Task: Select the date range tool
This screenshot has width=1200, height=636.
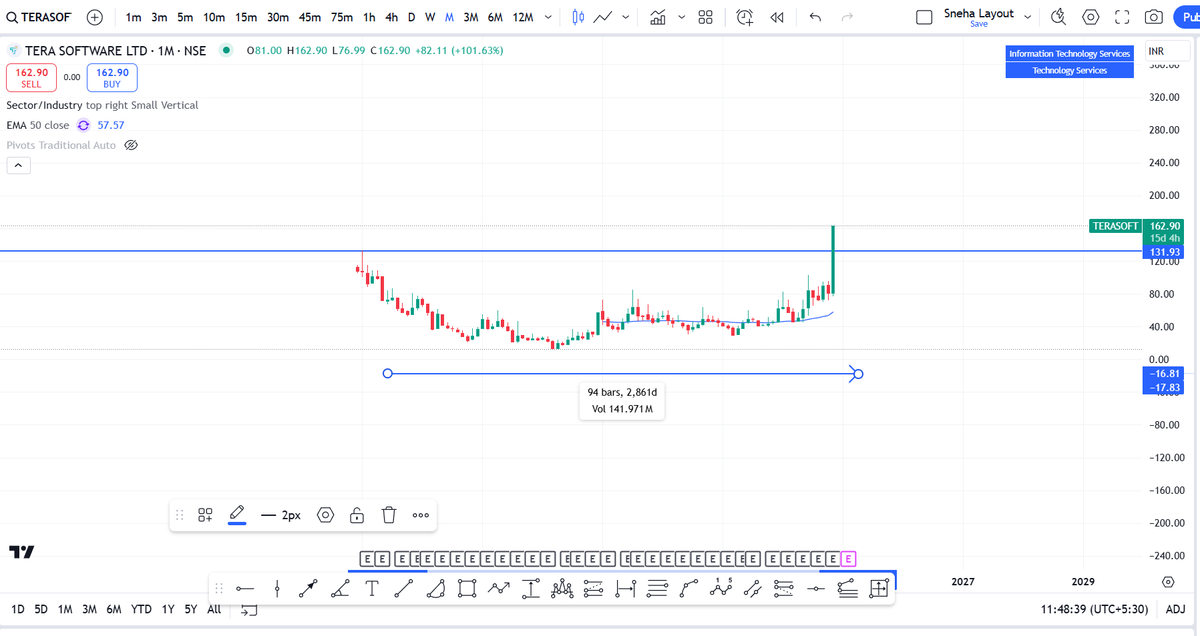Action: pos(626,589)
